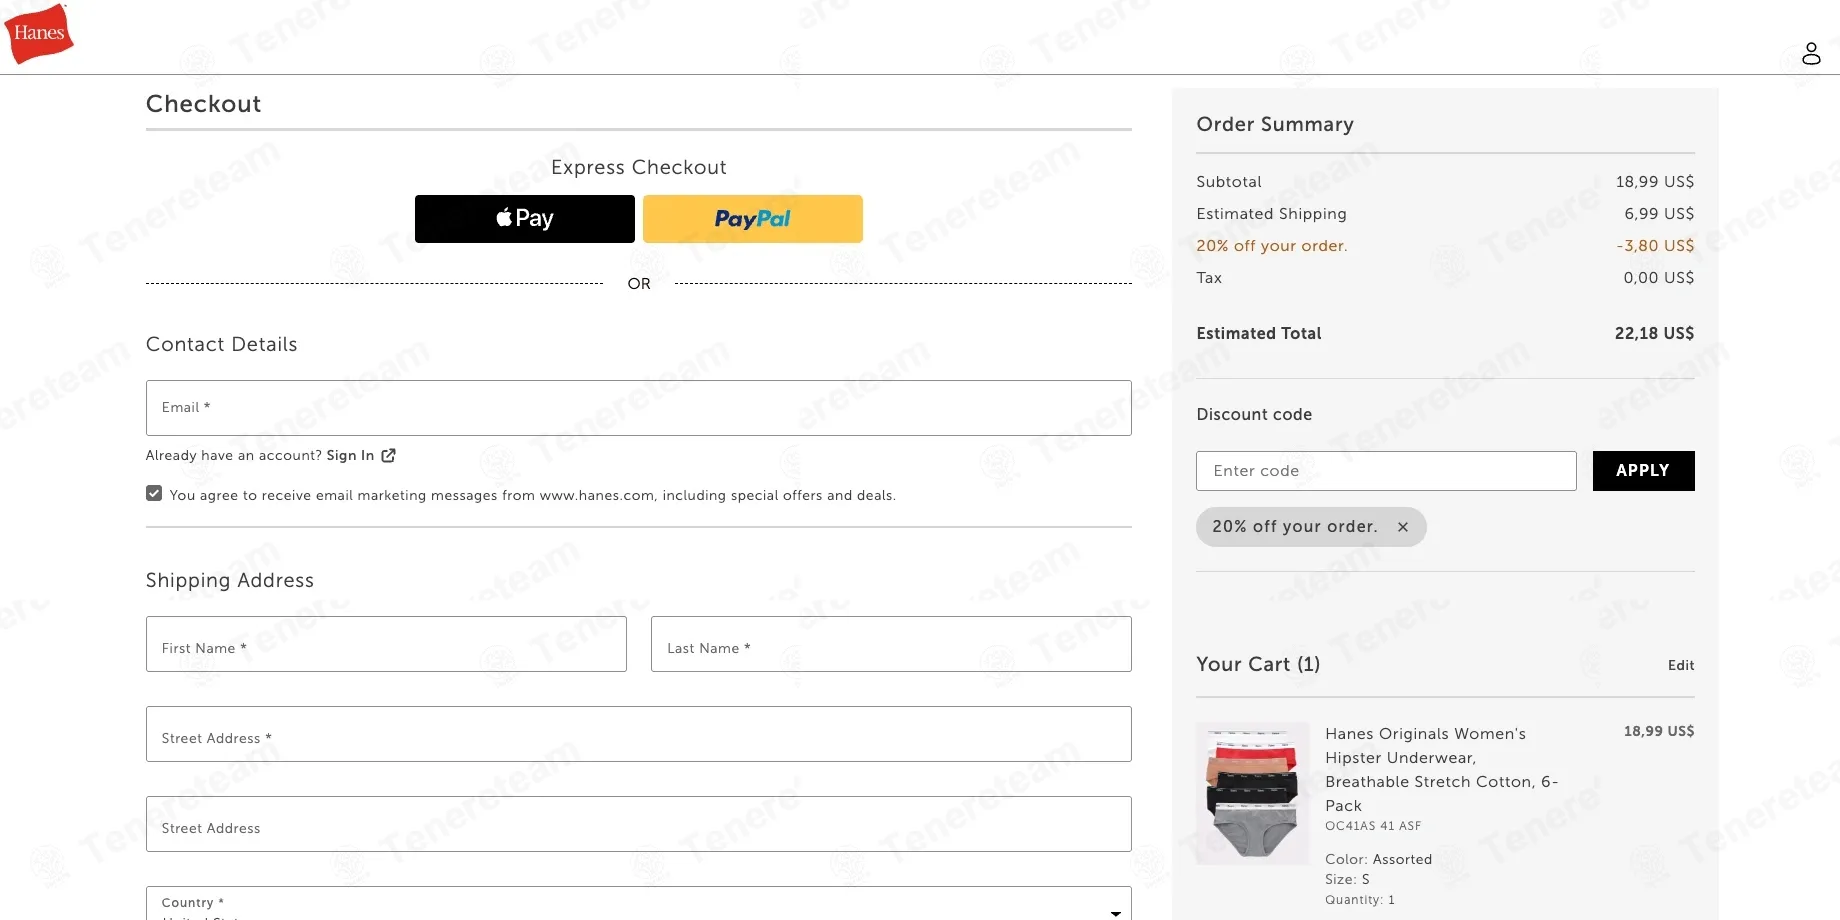Edit the cart

1681,665
